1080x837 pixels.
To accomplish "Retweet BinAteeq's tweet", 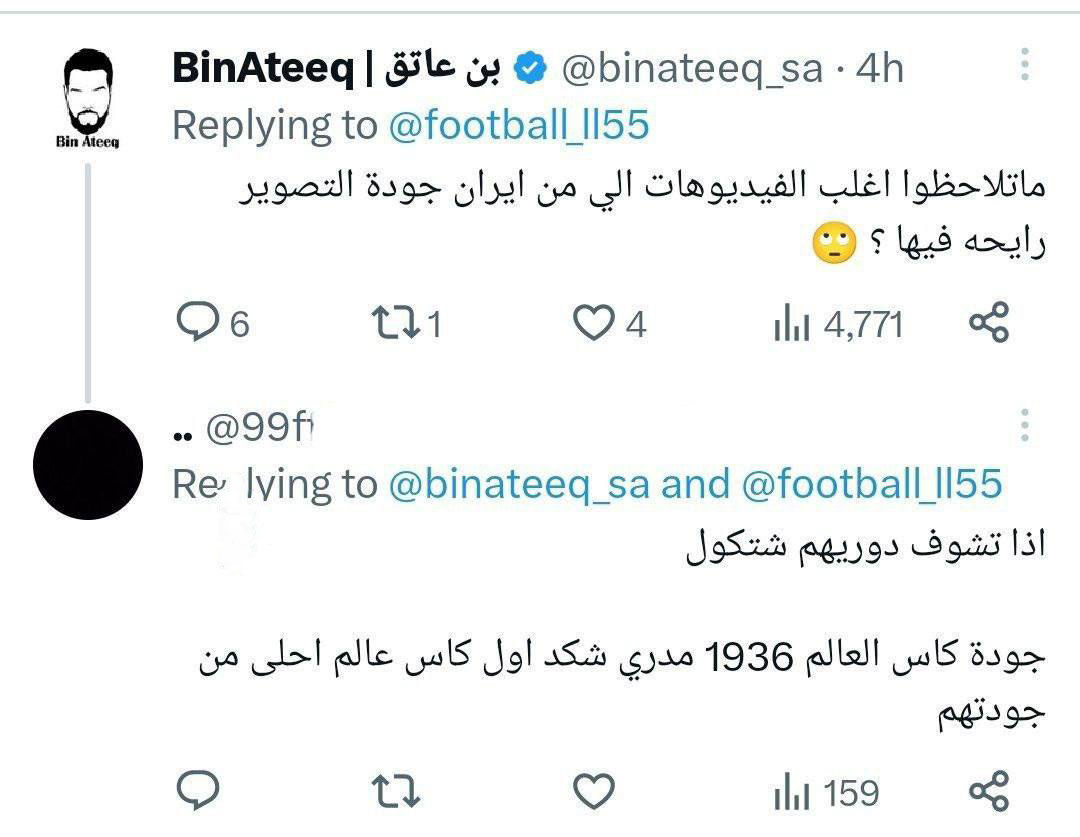I will (x=391, y=324).
